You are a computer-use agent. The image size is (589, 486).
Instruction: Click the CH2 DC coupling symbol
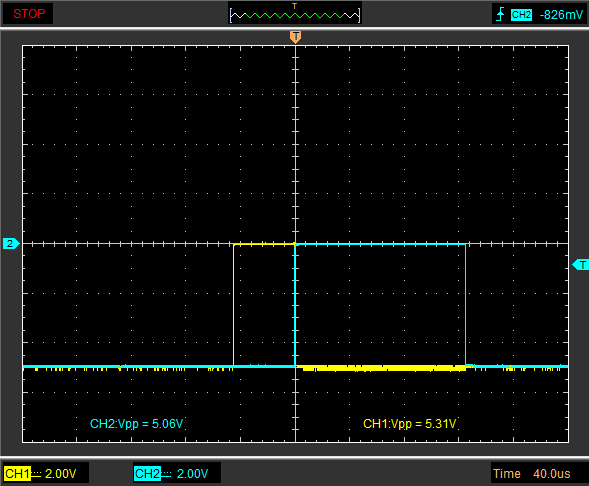[166, 474]
